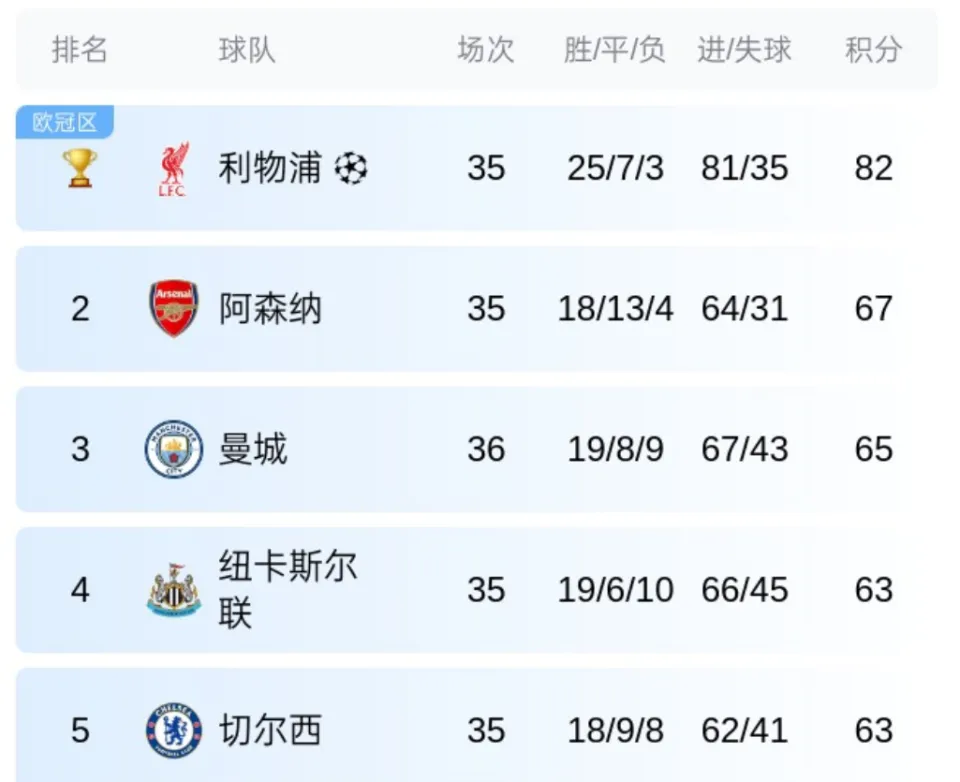Open the 切尔西 team link

pyautogui.click(x=270, y=730)
